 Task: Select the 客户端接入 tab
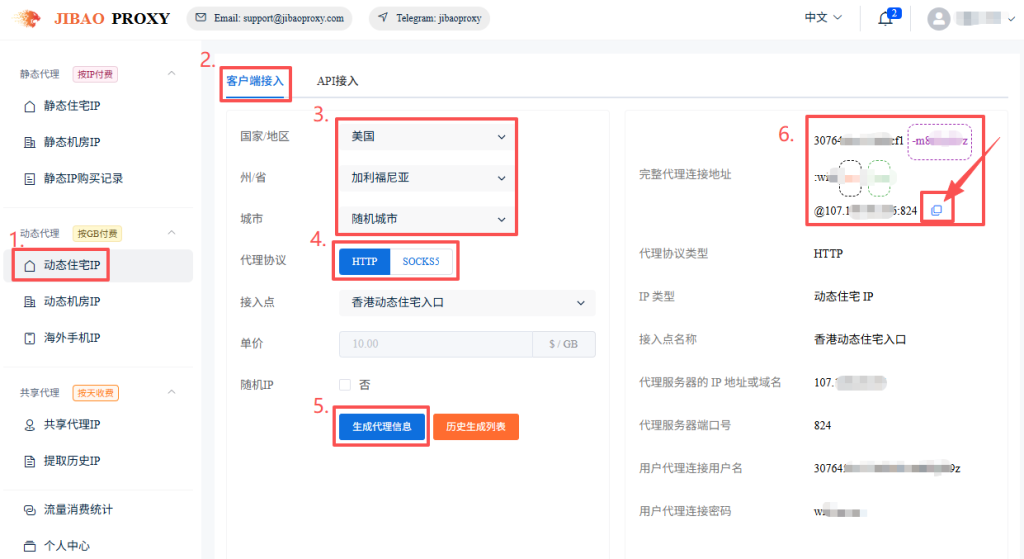255,81
